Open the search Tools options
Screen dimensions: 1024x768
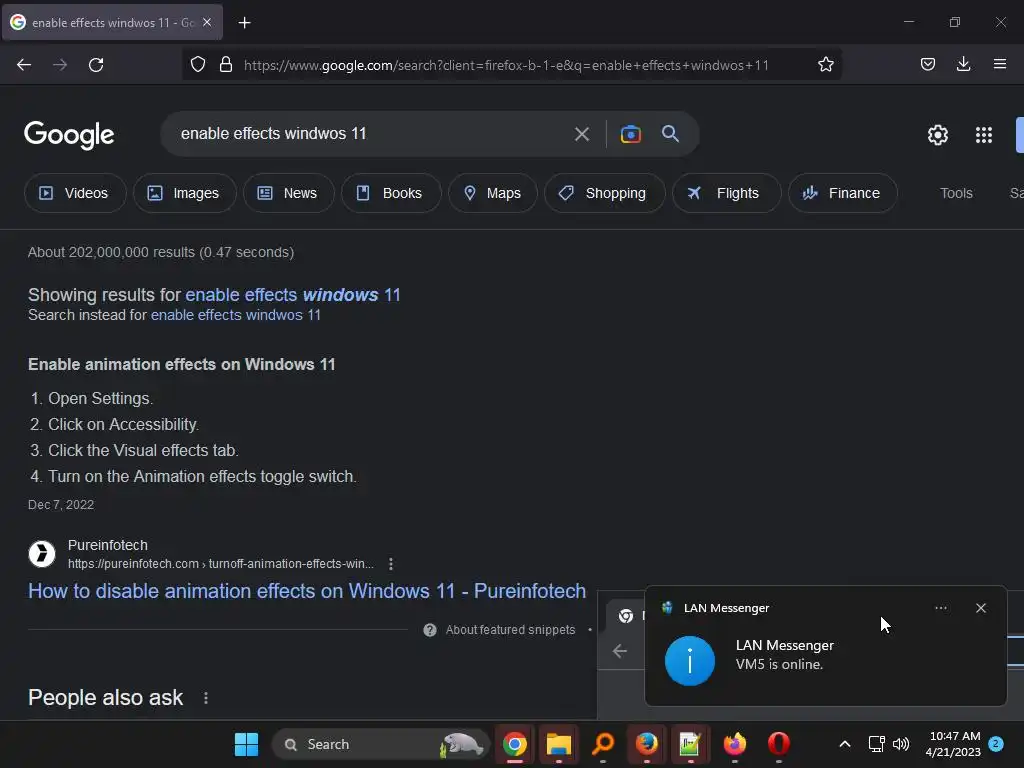(956, 193)
